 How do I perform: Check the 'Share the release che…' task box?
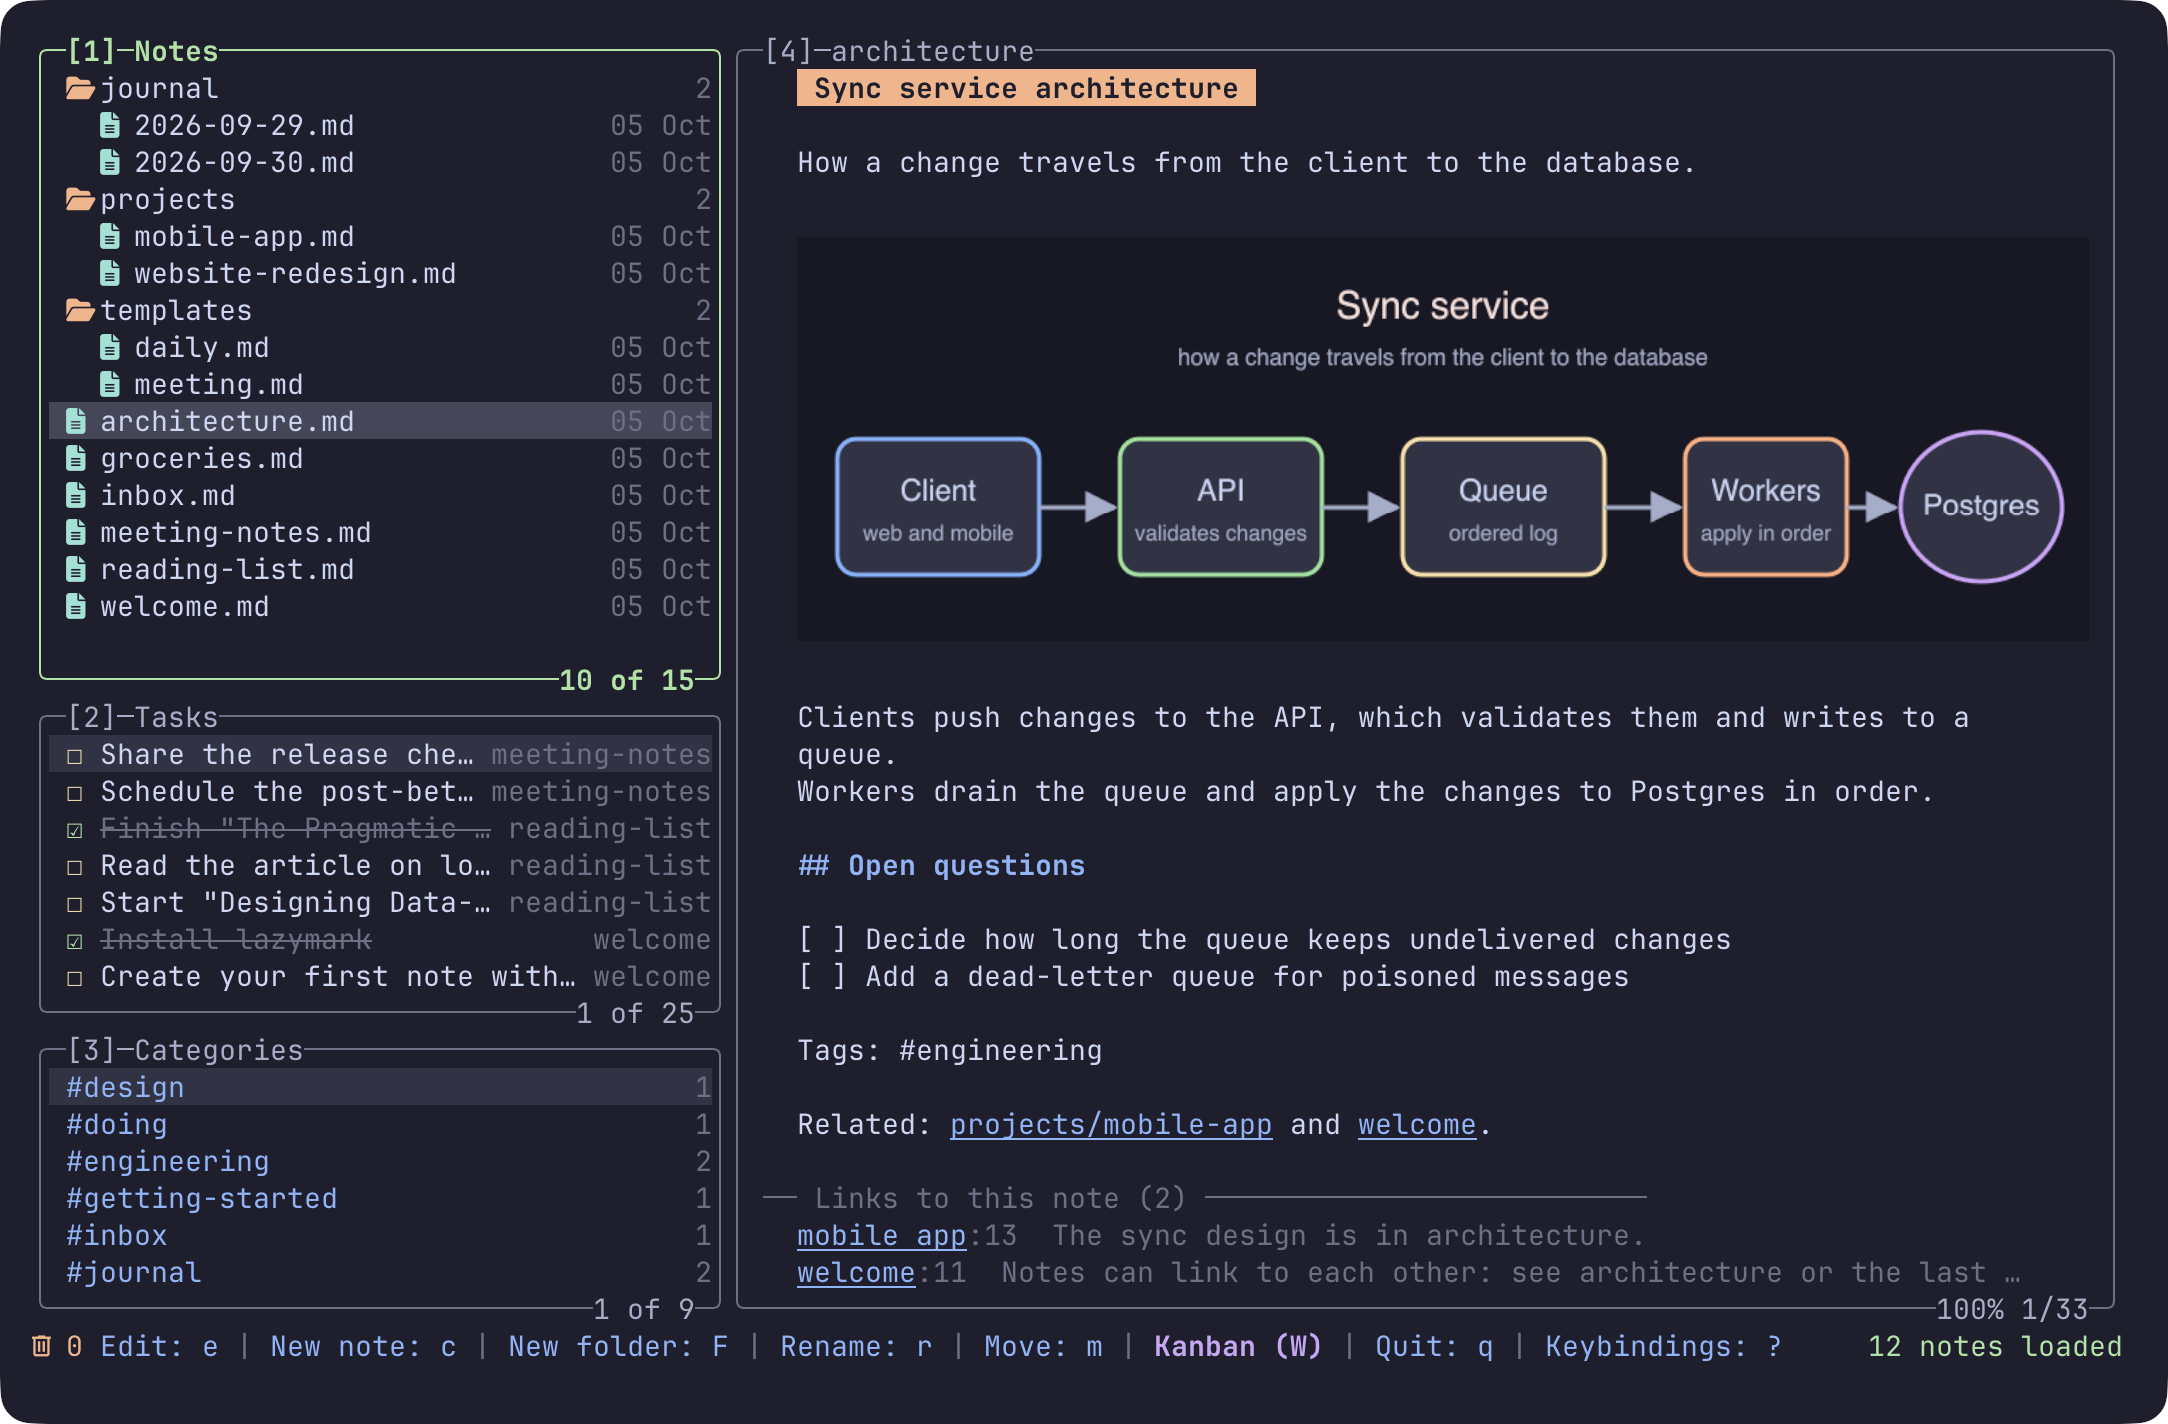pos(75,757)
